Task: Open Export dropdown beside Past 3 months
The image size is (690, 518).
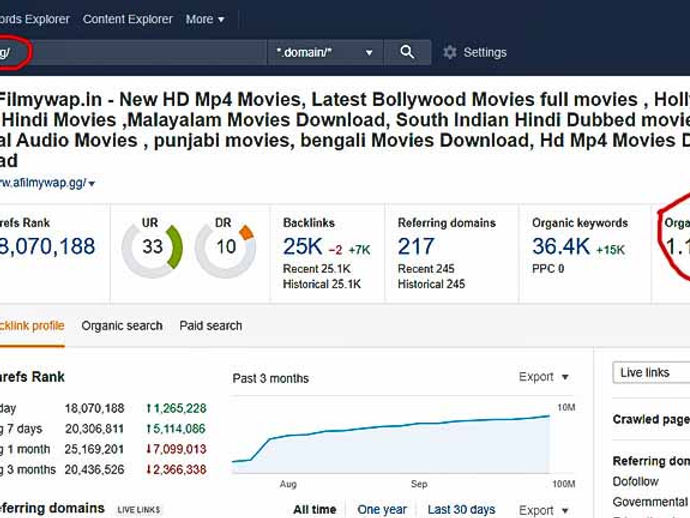Action: [544, 377]
